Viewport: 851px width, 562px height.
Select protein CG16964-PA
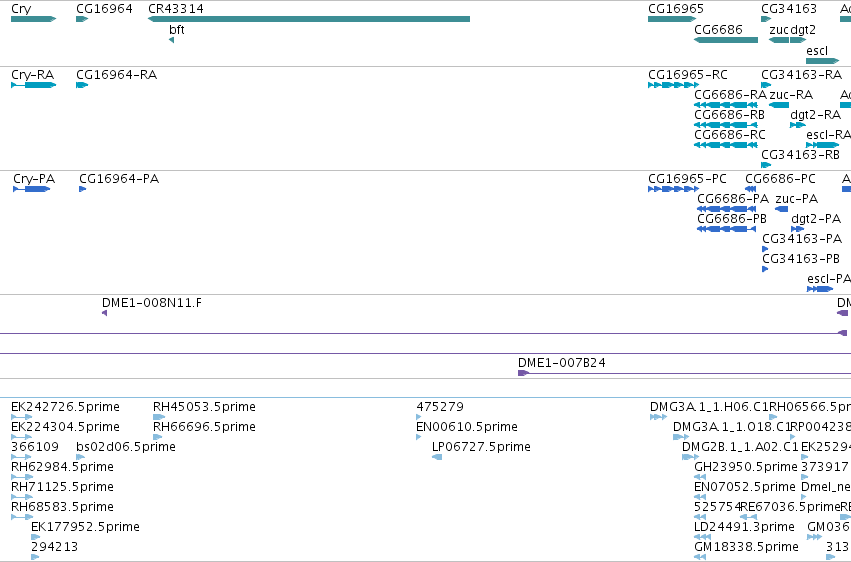point(119,179)
